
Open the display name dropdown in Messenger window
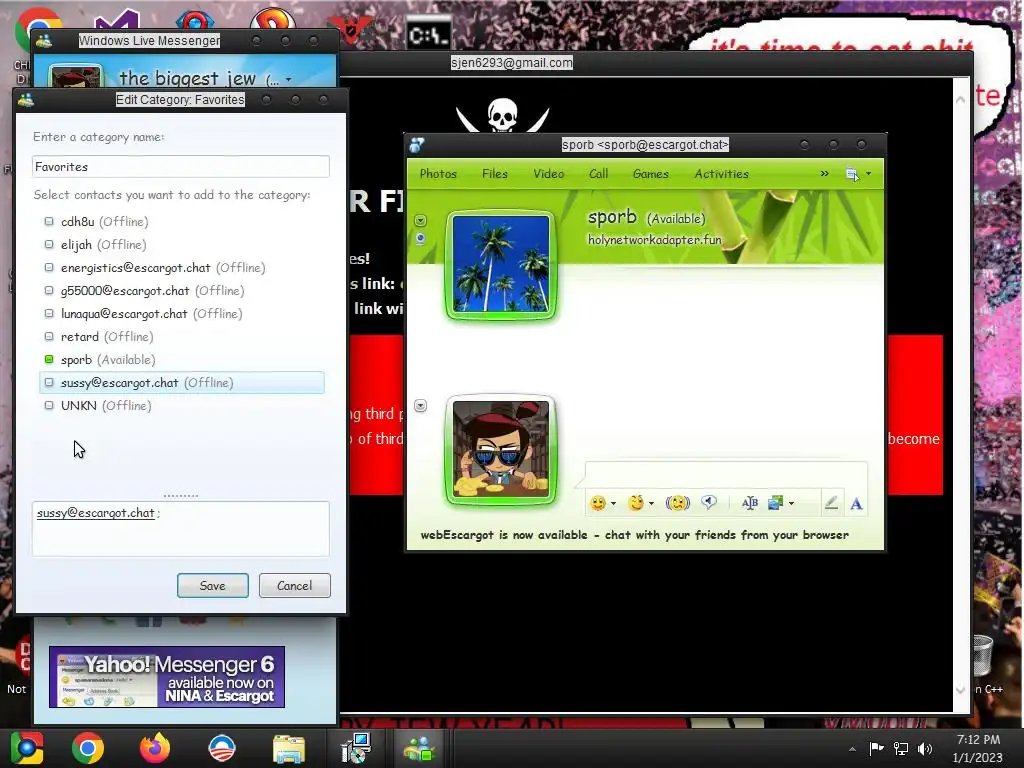(289, 80)
